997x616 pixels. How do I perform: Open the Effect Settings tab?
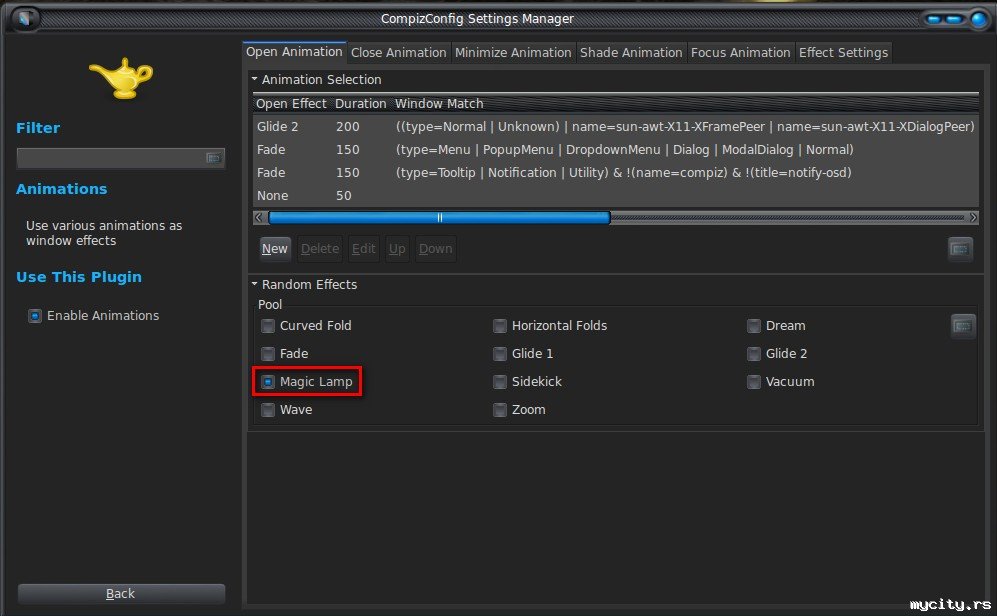843,53
